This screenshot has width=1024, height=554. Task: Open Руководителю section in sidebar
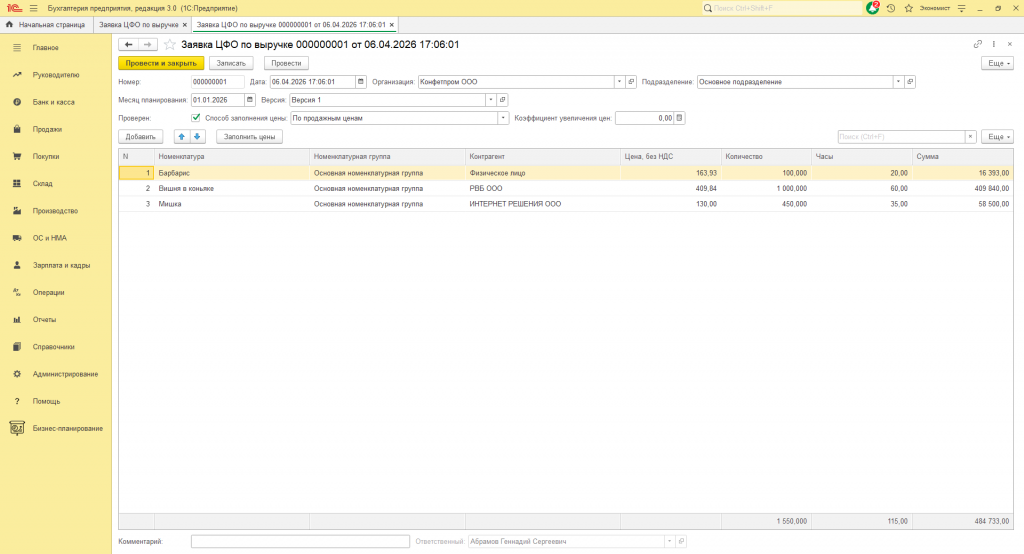point(56,75)
